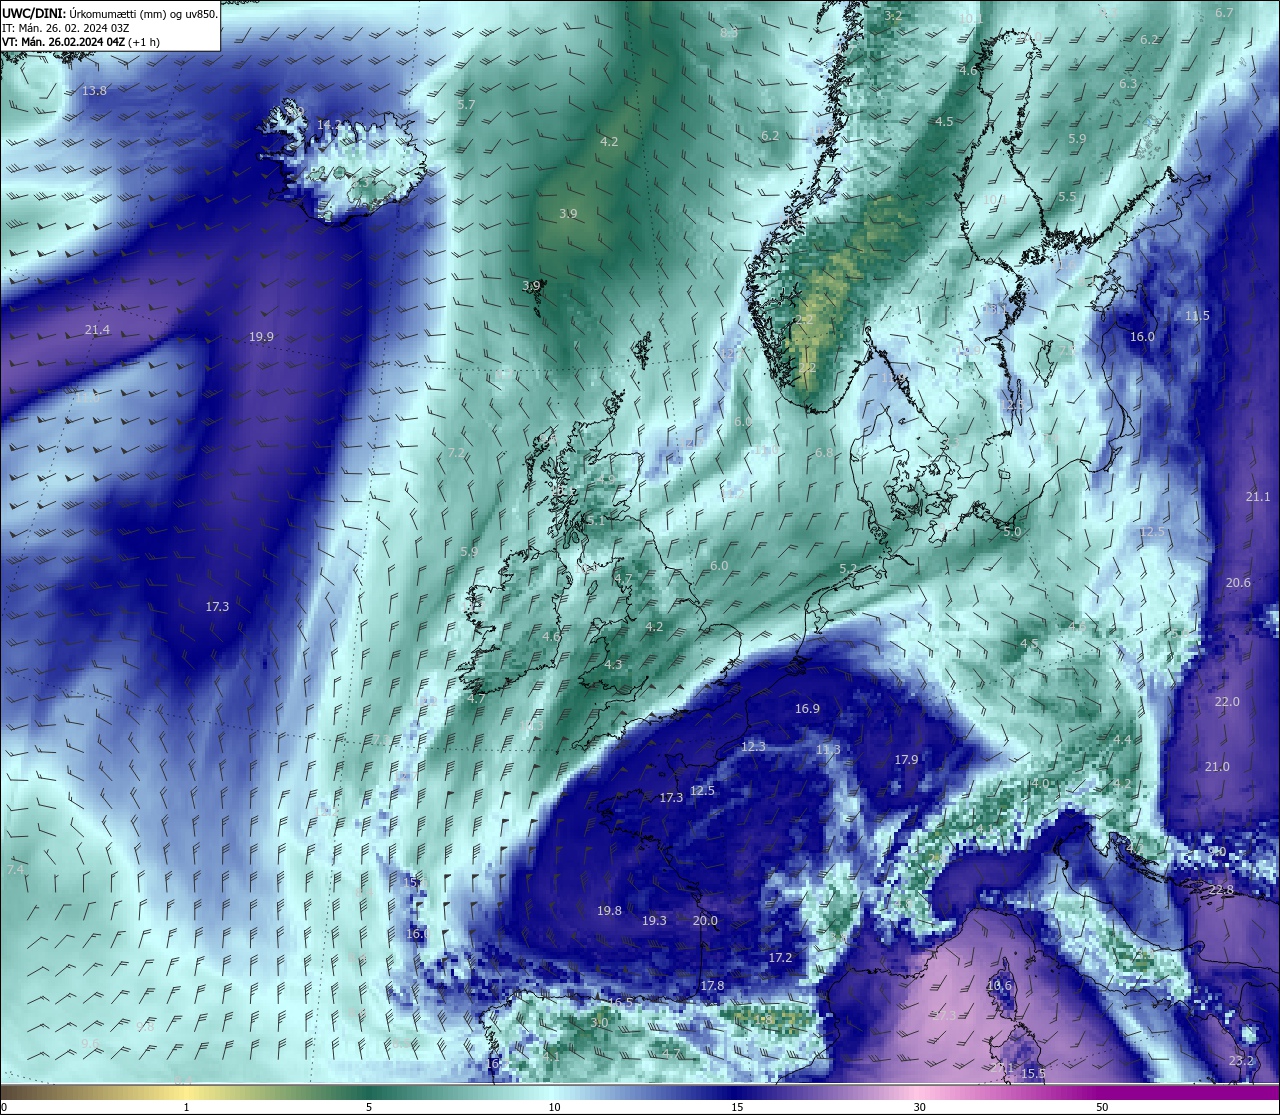Click the 17.8 value near the Pyrenees
Image resolution: width=1280 pixels, height=1115 pixels.
pyautogui.click(x=712, y=986)
